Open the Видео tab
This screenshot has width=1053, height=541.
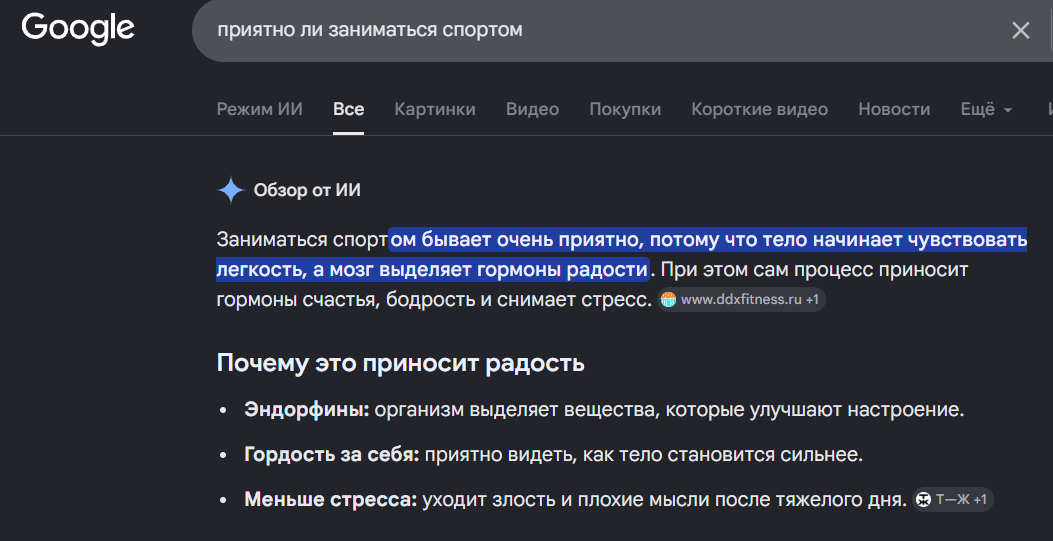click(532, 109)
